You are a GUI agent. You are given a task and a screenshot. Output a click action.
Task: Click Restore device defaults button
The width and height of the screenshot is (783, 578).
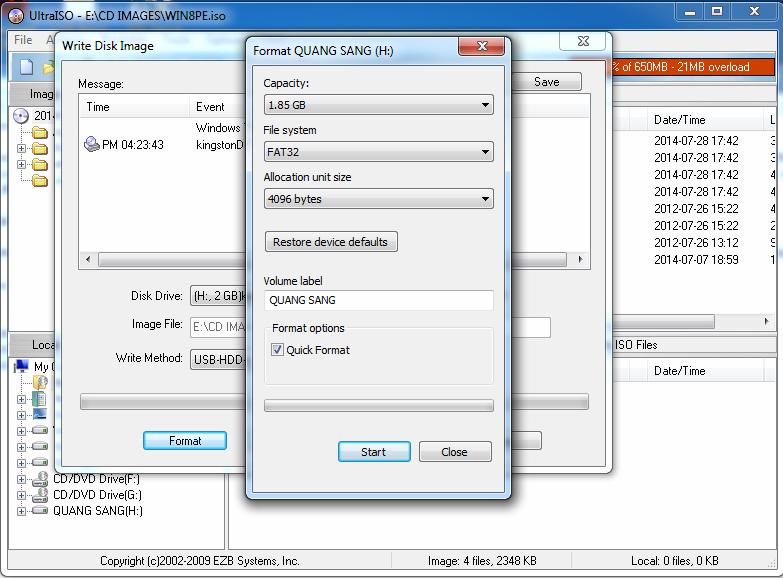point(331,242)
